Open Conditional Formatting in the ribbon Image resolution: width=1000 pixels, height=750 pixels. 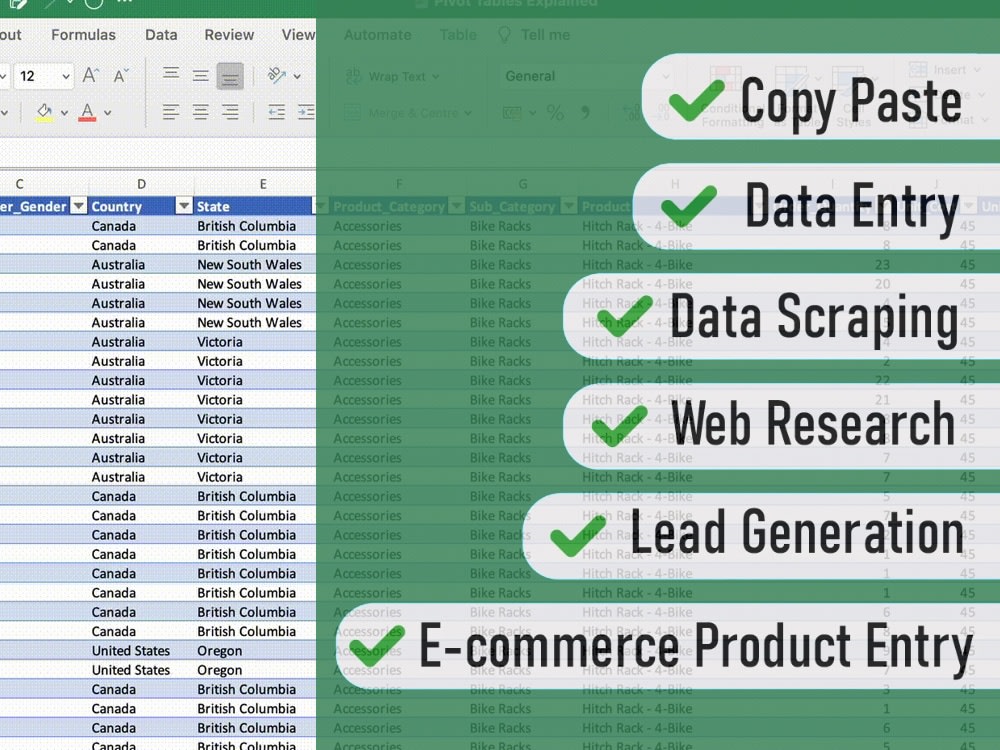tap(732, 96)
